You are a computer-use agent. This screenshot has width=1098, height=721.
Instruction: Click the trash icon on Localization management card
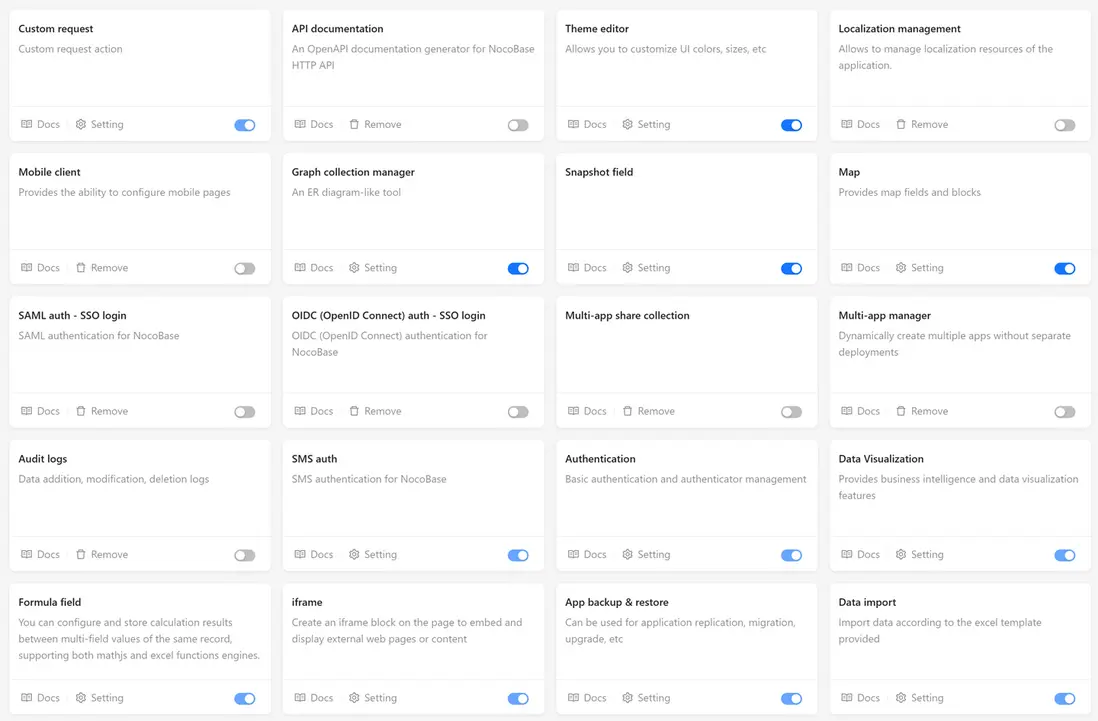[901, 125]
